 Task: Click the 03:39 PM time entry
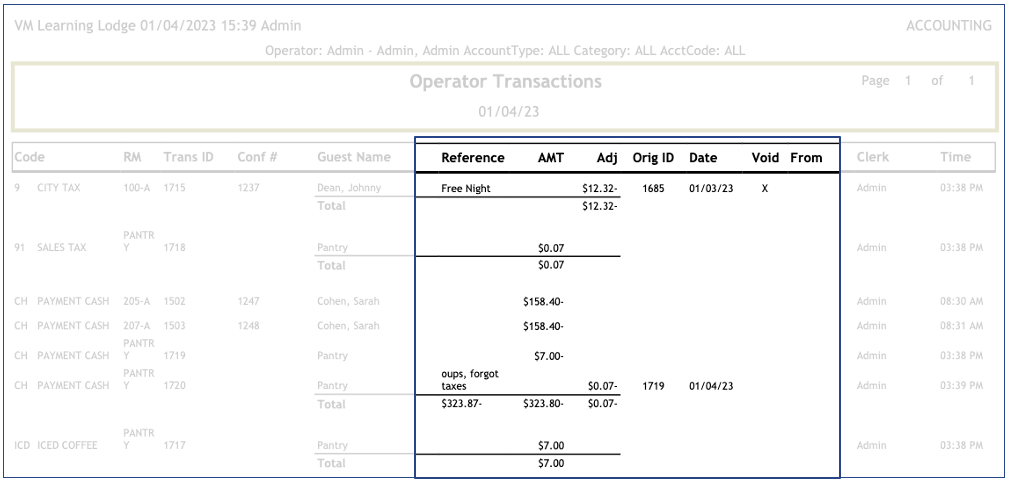[961, 385]
